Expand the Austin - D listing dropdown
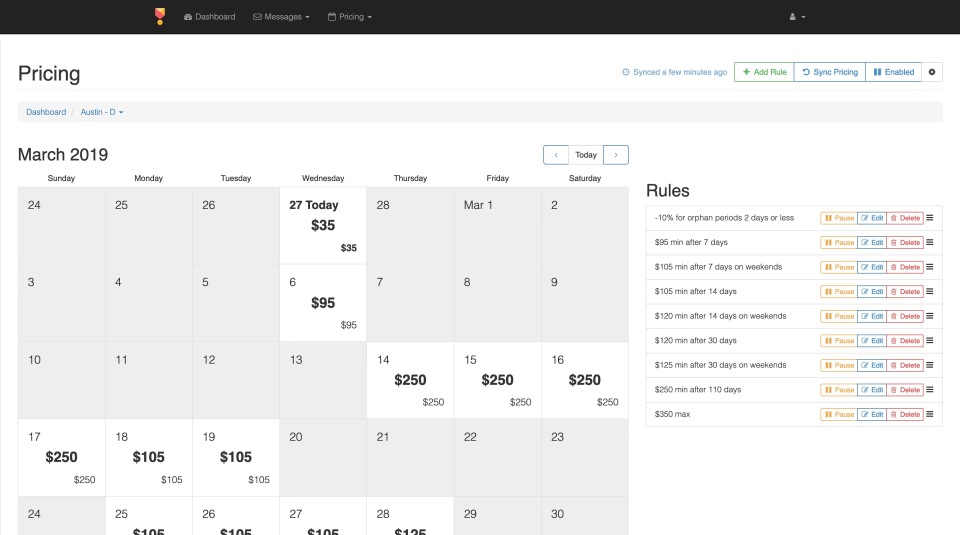Screen dimensions: 960x535 click(x=102, y=112)
